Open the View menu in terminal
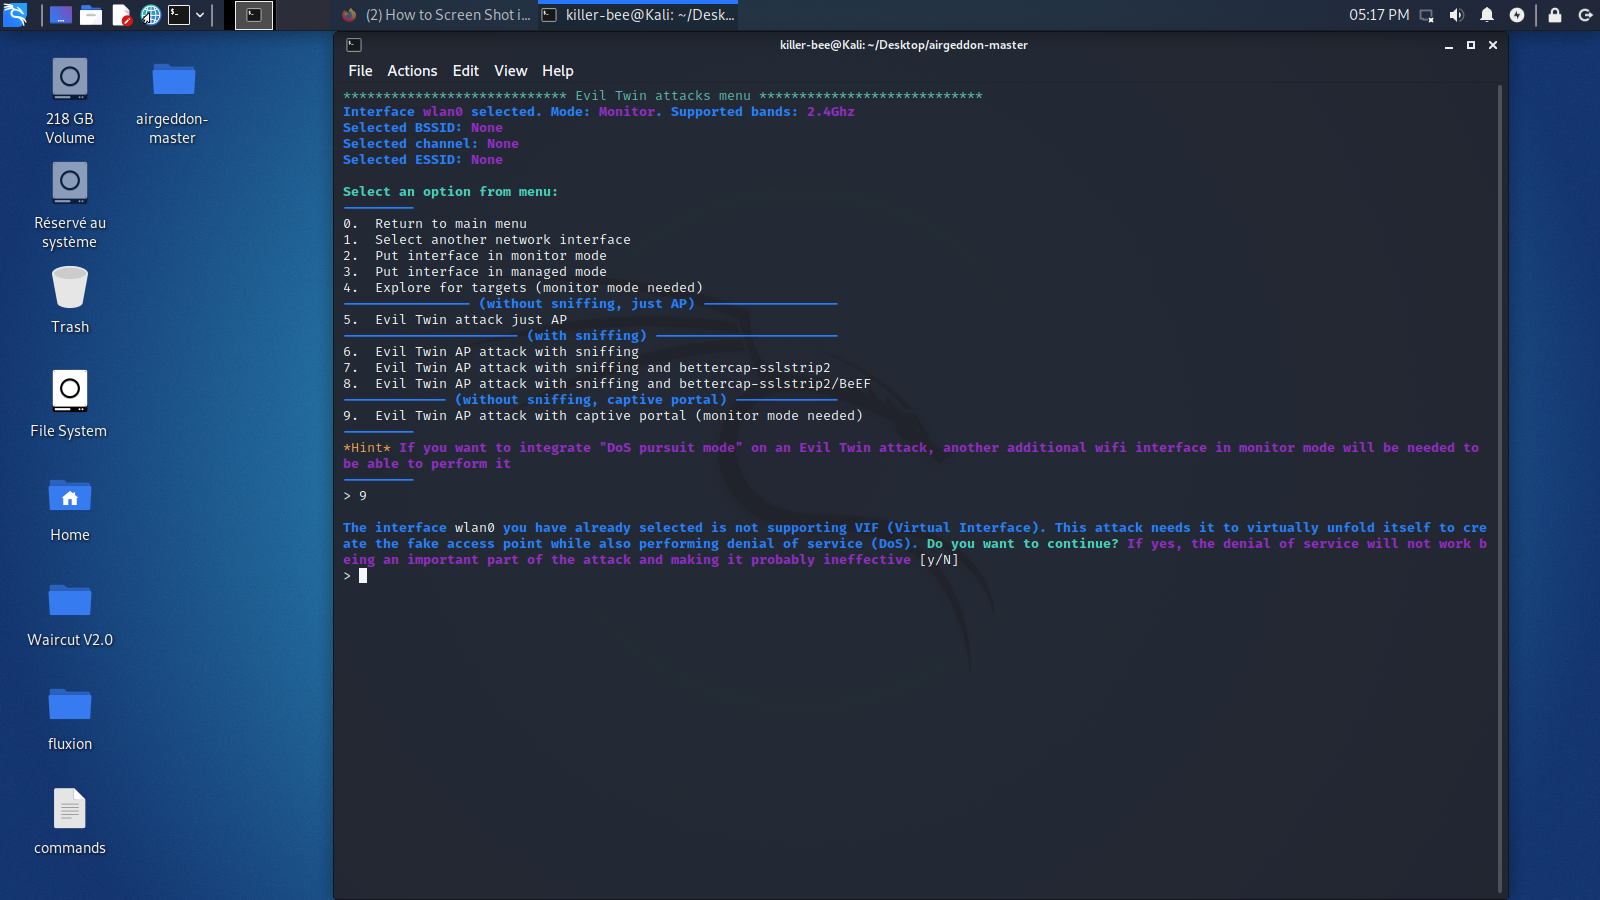Image resolution: width=1600 pixels, height=900 pixels. 510,71
